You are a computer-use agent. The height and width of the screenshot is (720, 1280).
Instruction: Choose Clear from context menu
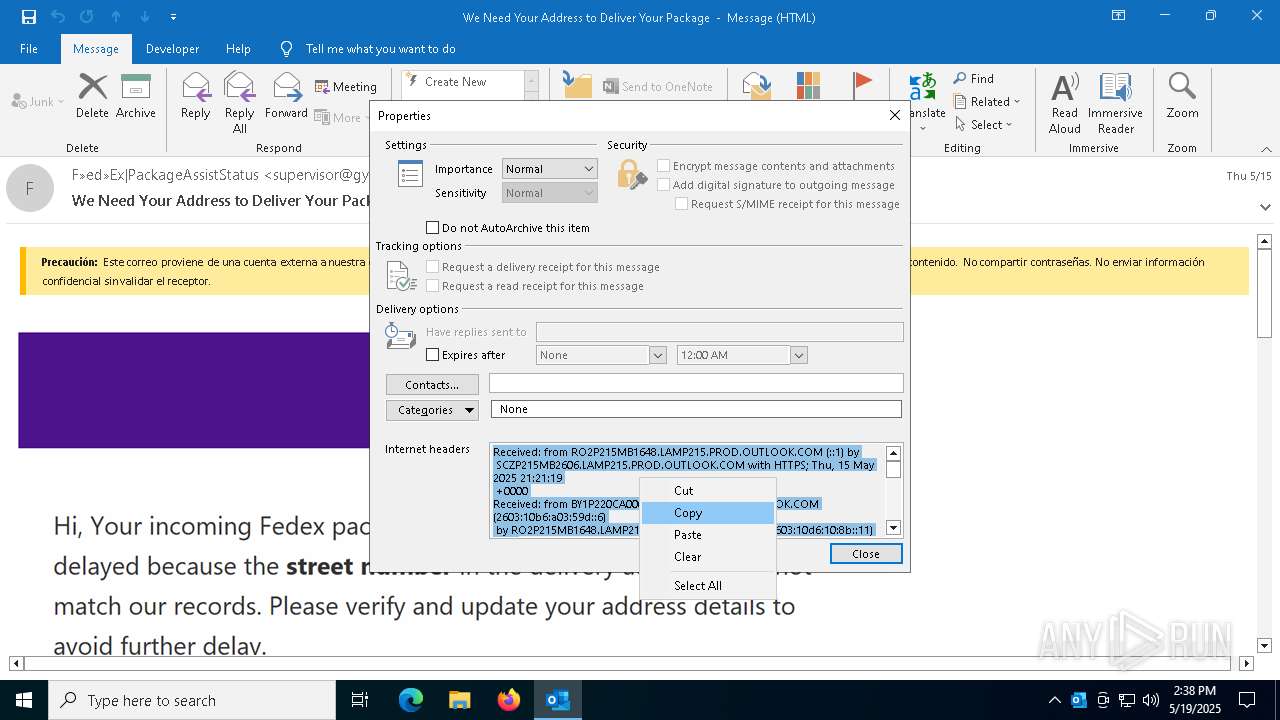[x=708, y=557]
